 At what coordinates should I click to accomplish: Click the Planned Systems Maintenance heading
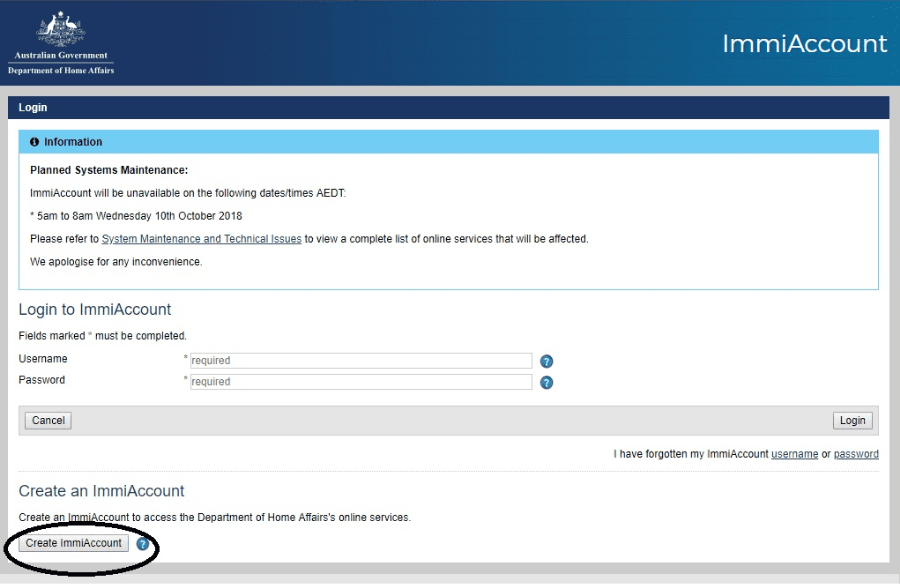click(x=109, y=170)
